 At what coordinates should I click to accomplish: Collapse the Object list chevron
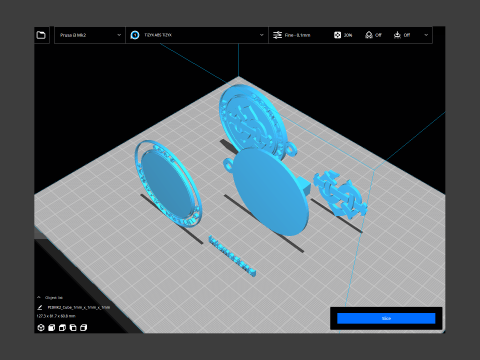[x=39, y=297]
